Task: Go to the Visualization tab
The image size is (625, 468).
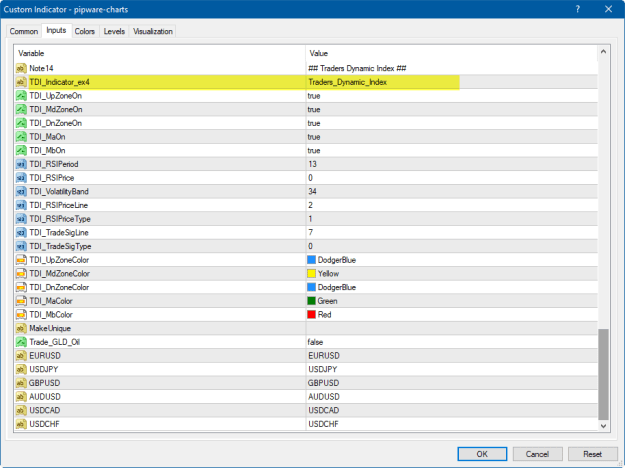Action: 153,31
